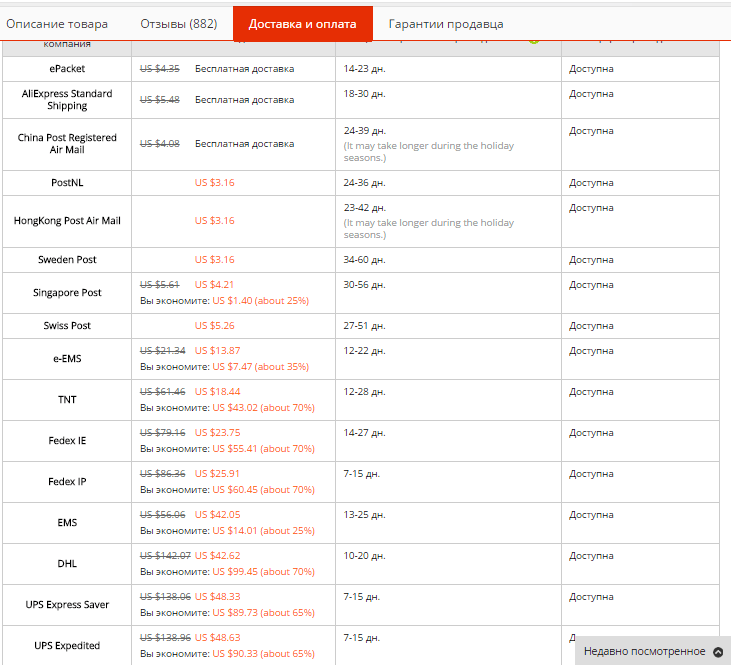
Task: Click the US $4.21 Singapore Post price
Action: (x=214, y=284)
